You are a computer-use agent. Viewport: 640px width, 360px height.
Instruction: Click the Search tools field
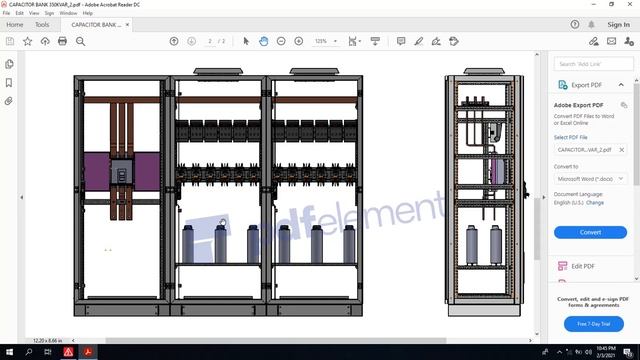tap(593, 64)
